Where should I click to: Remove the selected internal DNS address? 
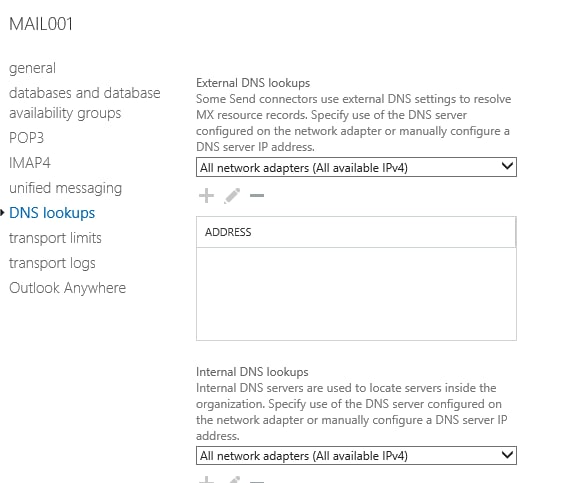click(257, 481)
